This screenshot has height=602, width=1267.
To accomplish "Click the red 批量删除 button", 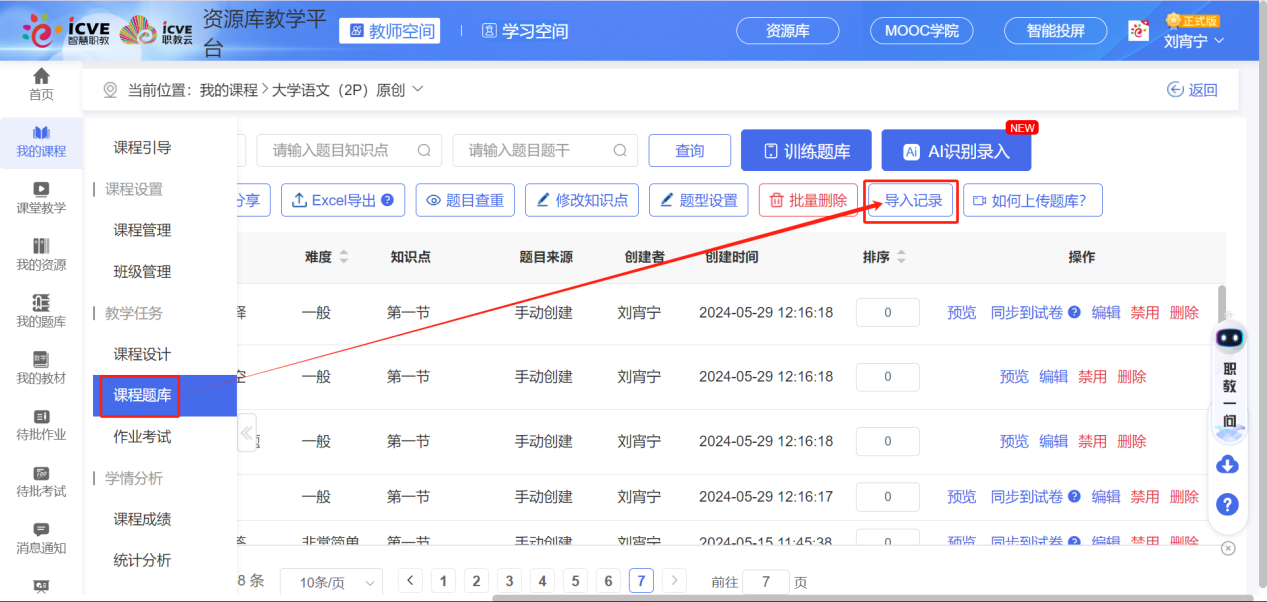I will click(807, 200).
